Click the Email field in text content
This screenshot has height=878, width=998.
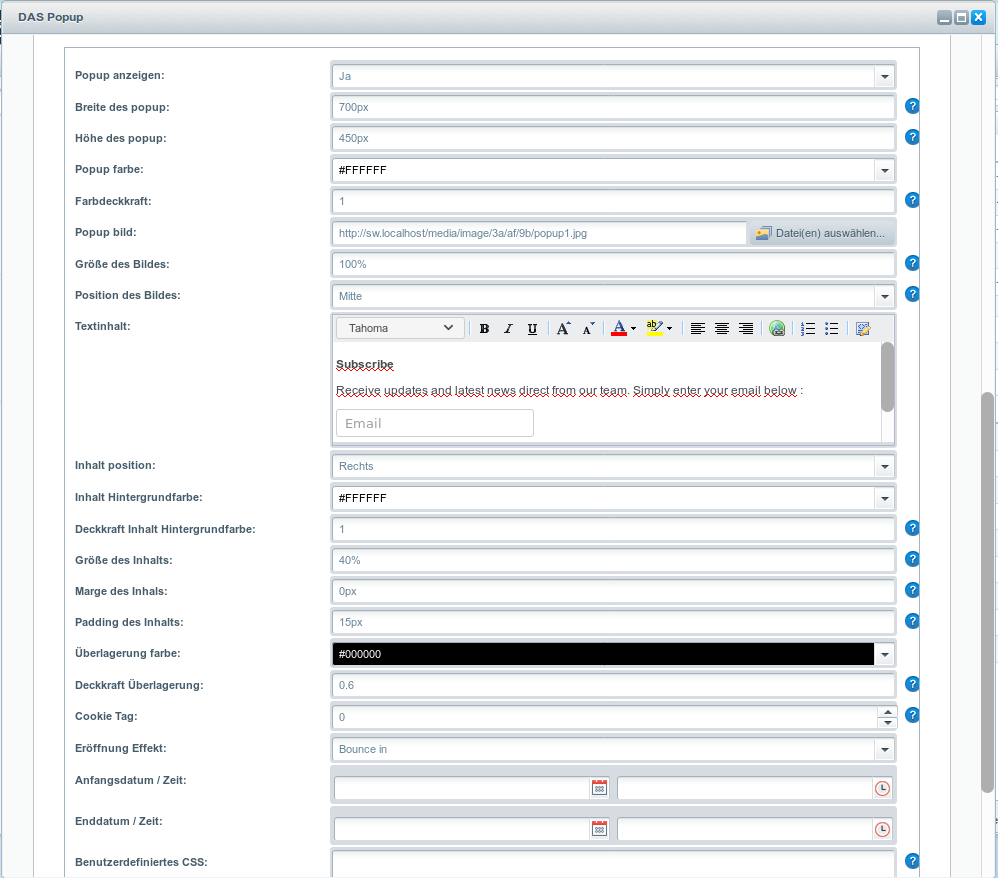pos(434,423)
